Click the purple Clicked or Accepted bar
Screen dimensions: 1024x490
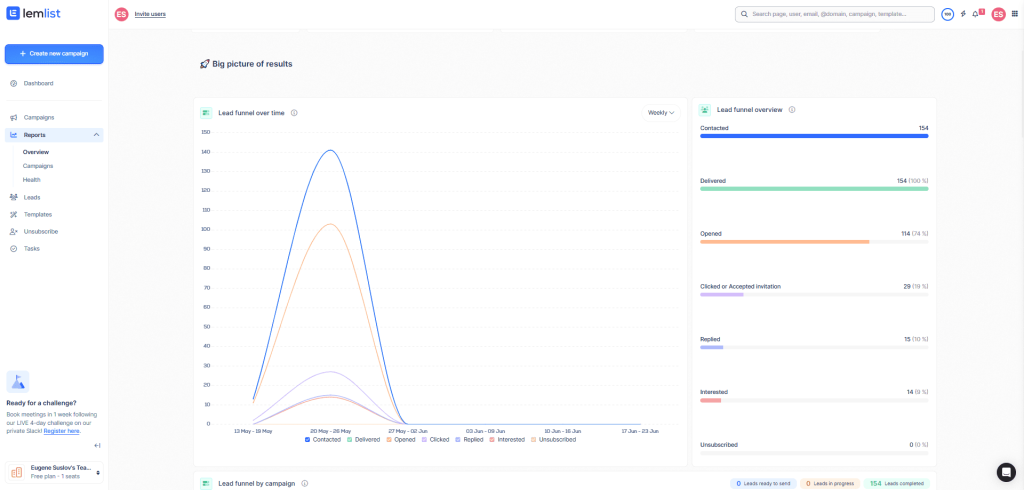tap(722, 295)
